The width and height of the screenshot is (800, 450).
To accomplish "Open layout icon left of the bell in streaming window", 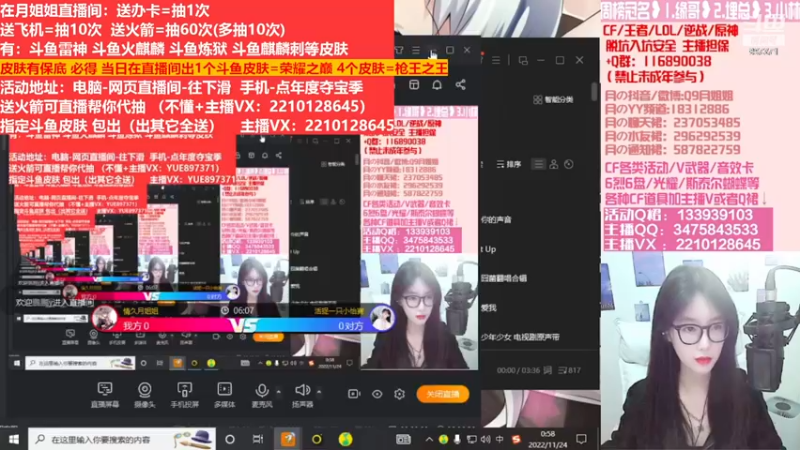I will pyautogui.click(x=414, y=85).
